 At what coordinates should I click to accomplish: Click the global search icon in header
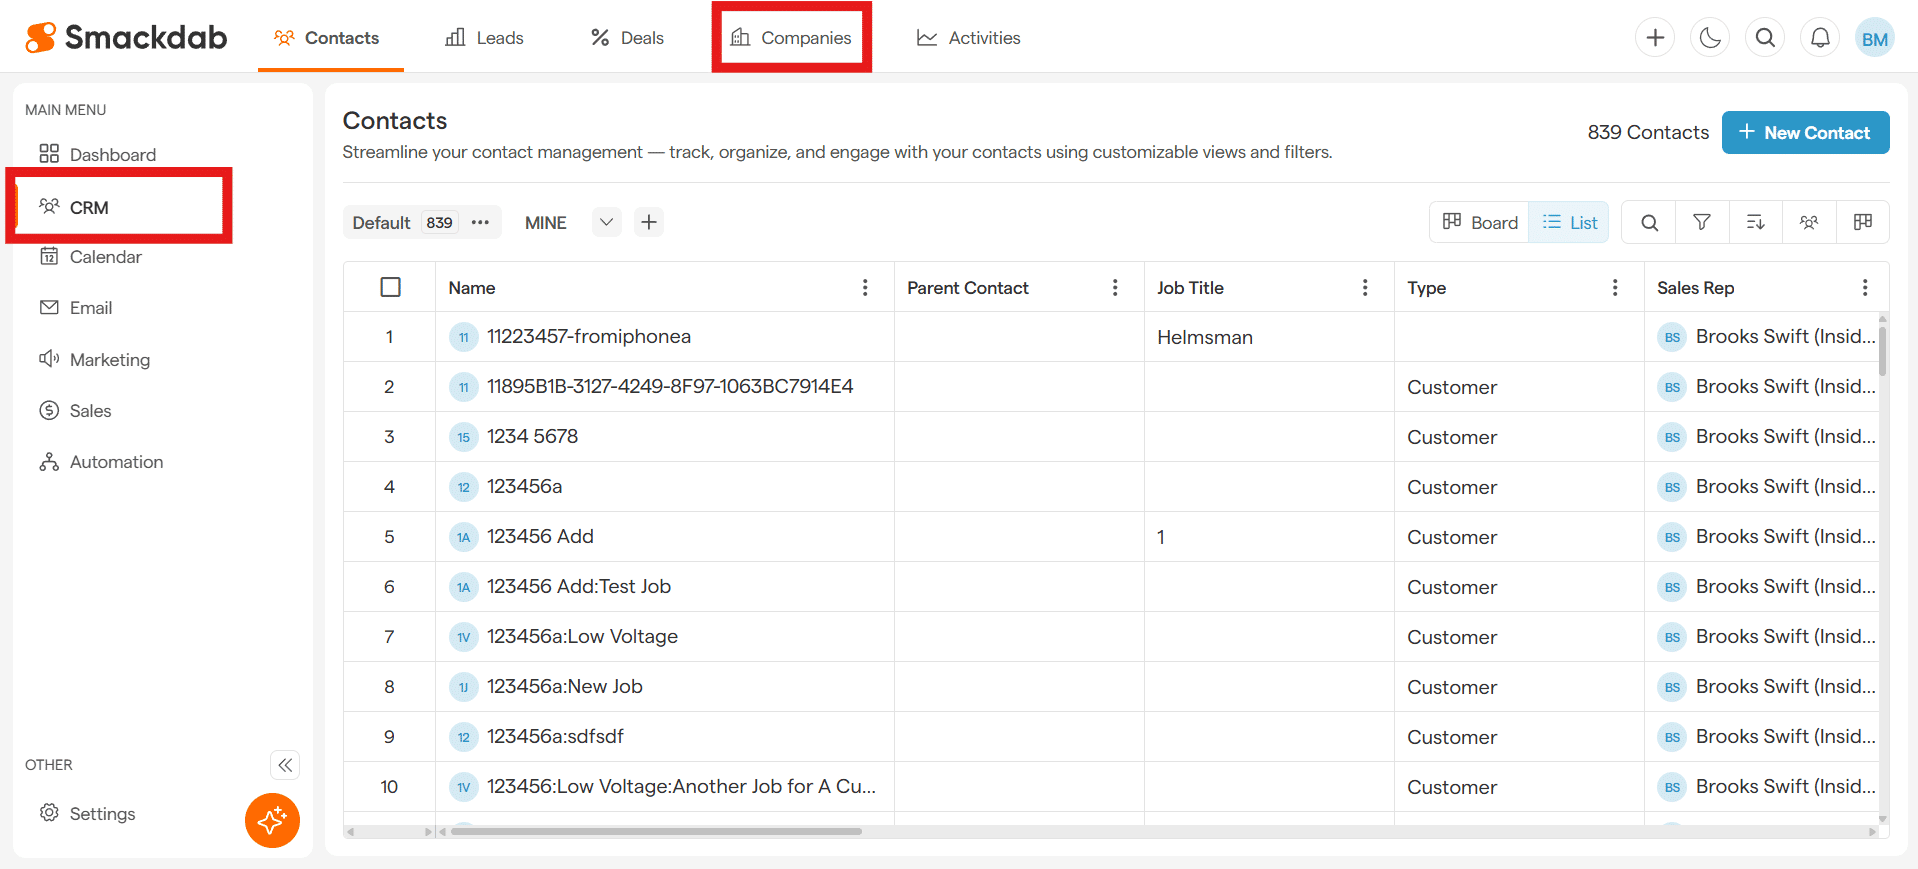tap(1765, 38)
